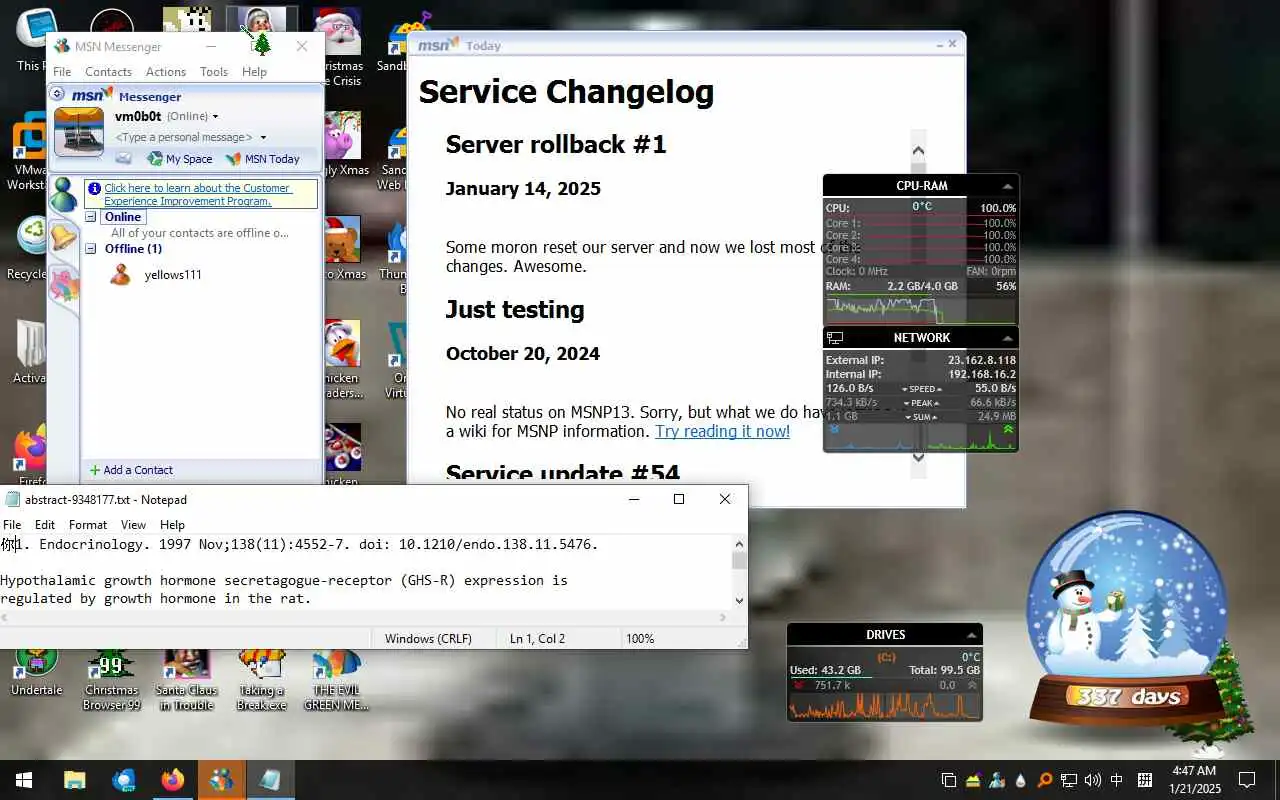The width and height of the screenshot is (1280, 800).
Task: Open the Contacts menu in MSN Messenger
Action: pos(108,72)
